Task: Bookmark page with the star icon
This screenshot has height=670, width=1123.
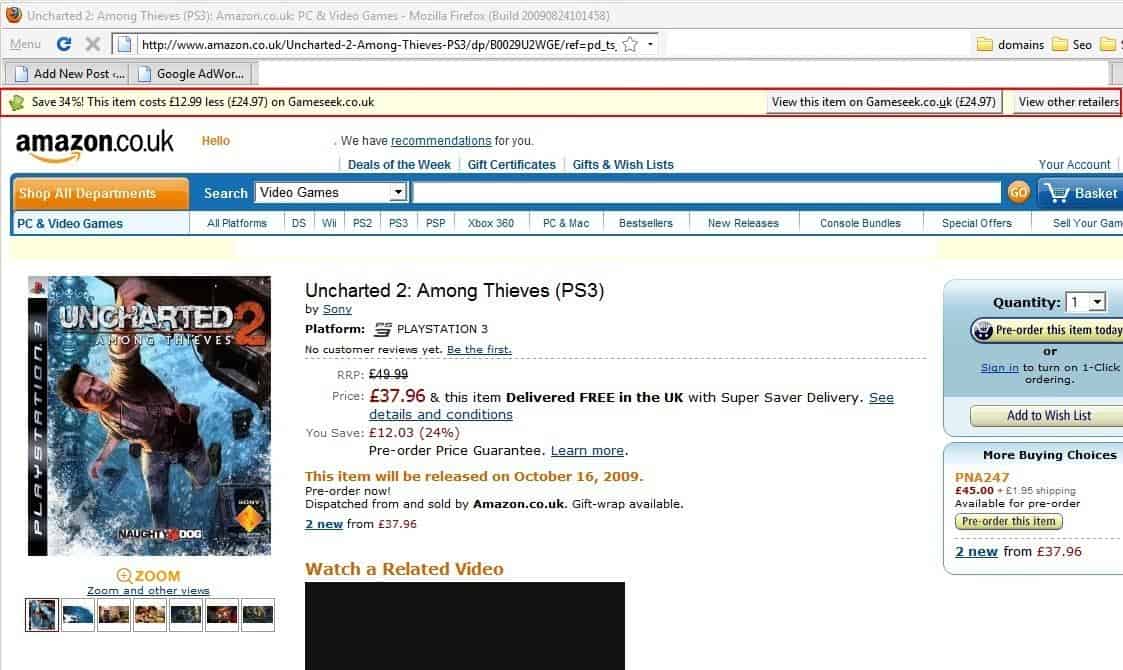Action: pyautogui.click(x=630, y=44)
